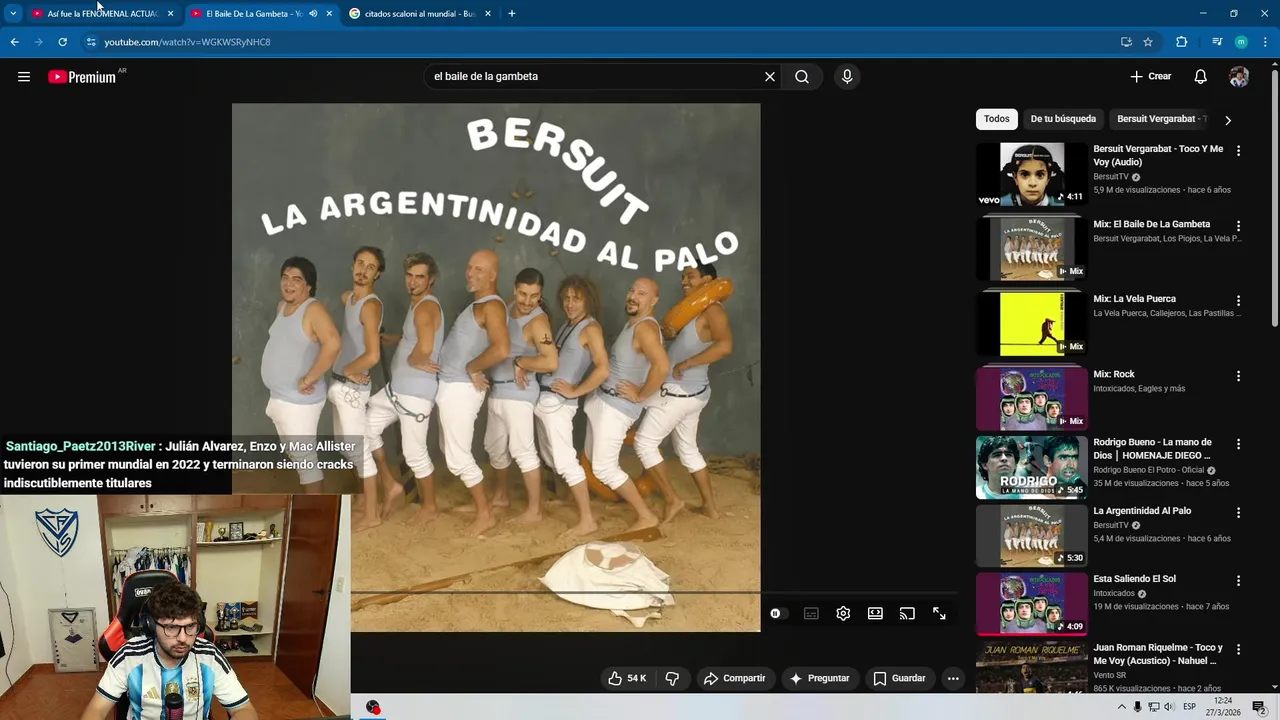Open the Rodrigo La mano de Dios thumbnail
The width and height of the screenshot is (1280, 720).
coord(1031,467)
